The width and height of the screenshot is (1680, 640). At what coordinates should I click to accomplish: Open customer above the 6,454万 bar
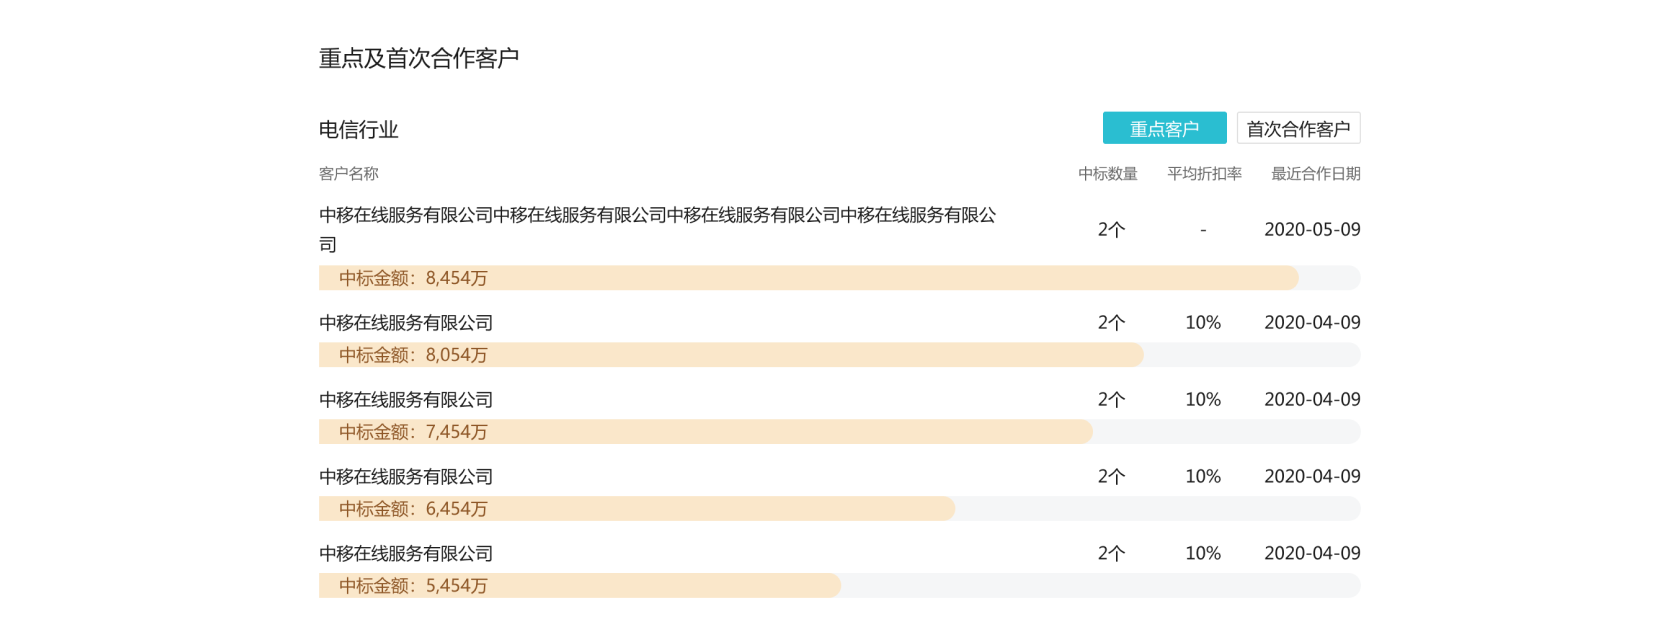[406, 477]
